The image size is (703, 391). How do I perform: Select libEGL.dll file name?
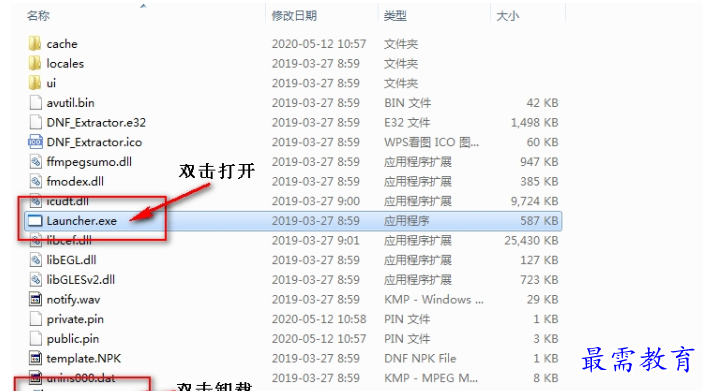[x=71, y=261]
